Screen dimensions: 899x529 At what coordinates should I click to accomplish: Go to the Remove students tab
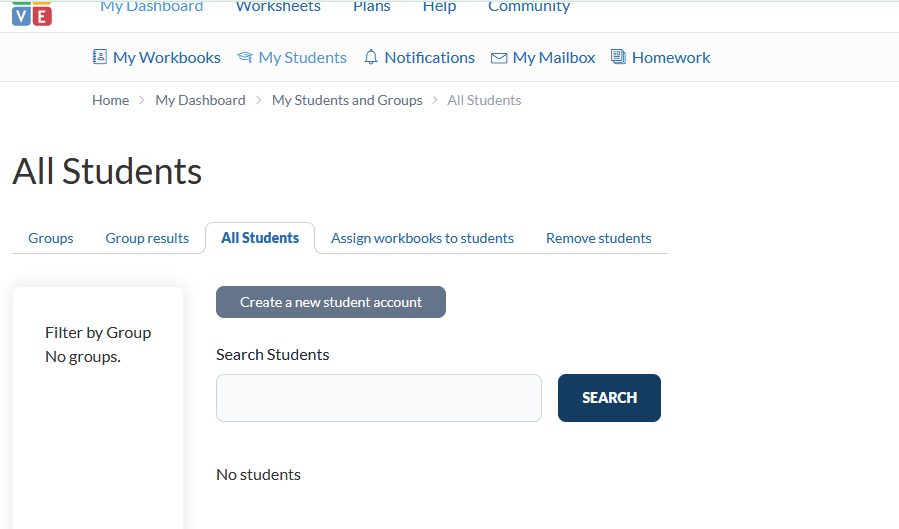(598, 238)
